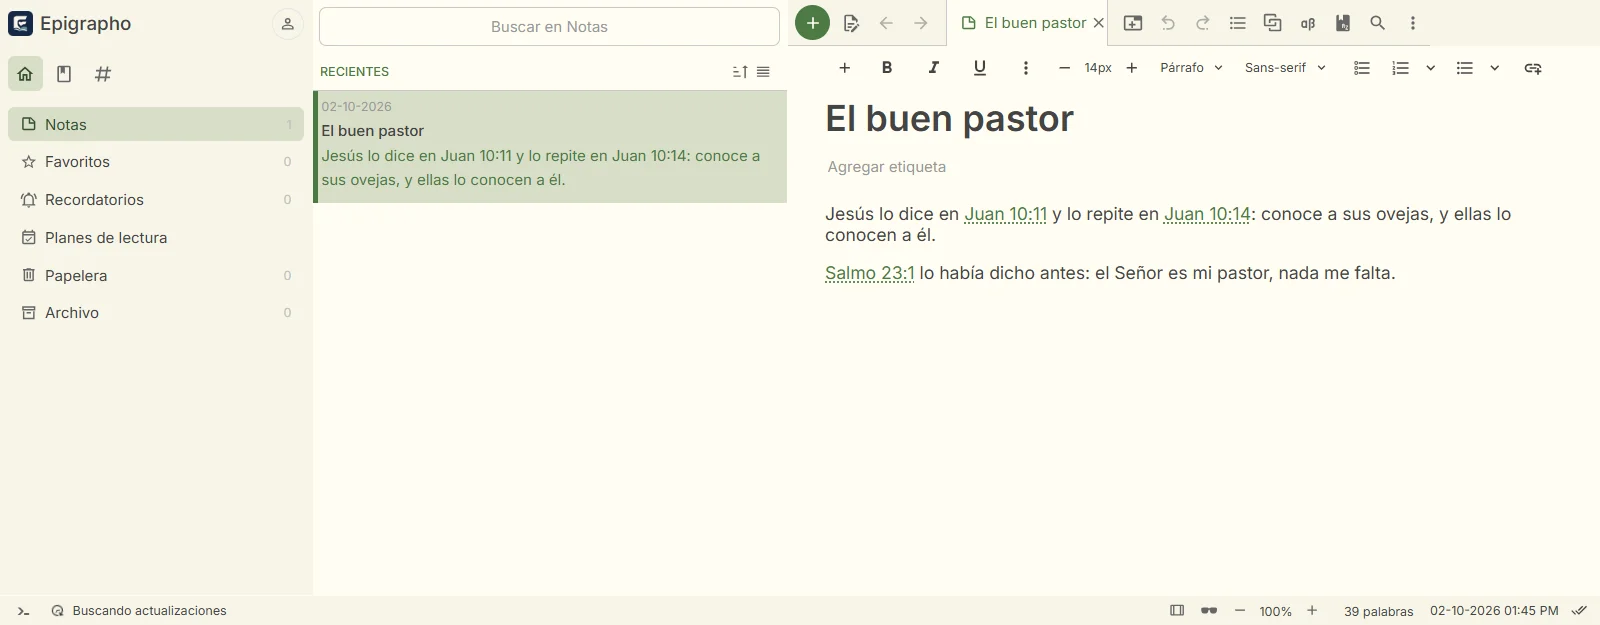
Task: Open the user profile icon
Action: [287, 24]
